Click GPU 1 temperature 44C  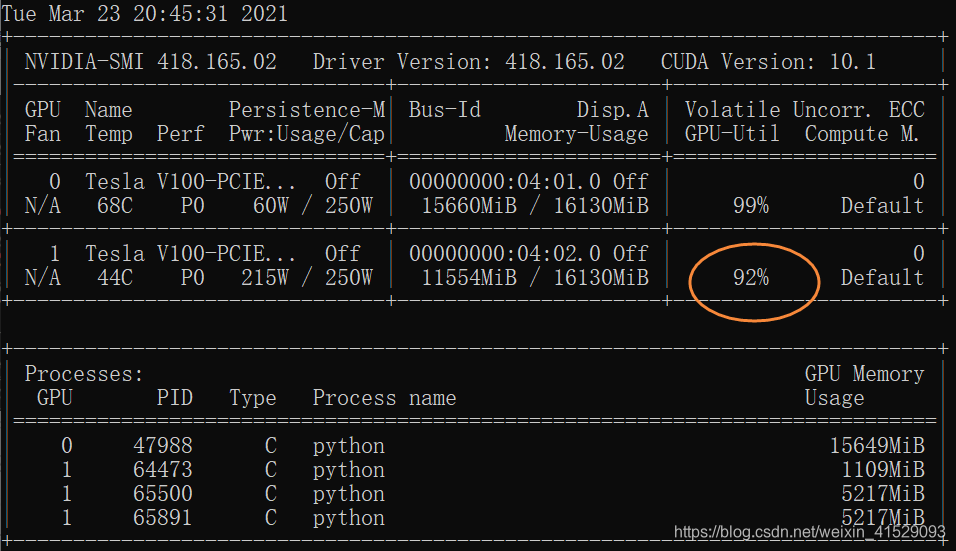click(115, 278)
